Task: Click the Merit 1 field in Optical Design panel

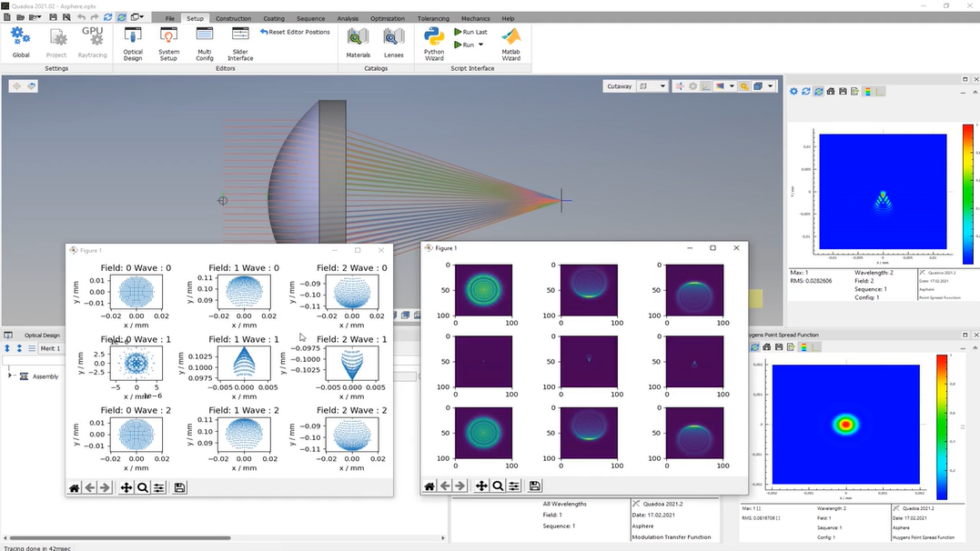Action: coord(51,348)
